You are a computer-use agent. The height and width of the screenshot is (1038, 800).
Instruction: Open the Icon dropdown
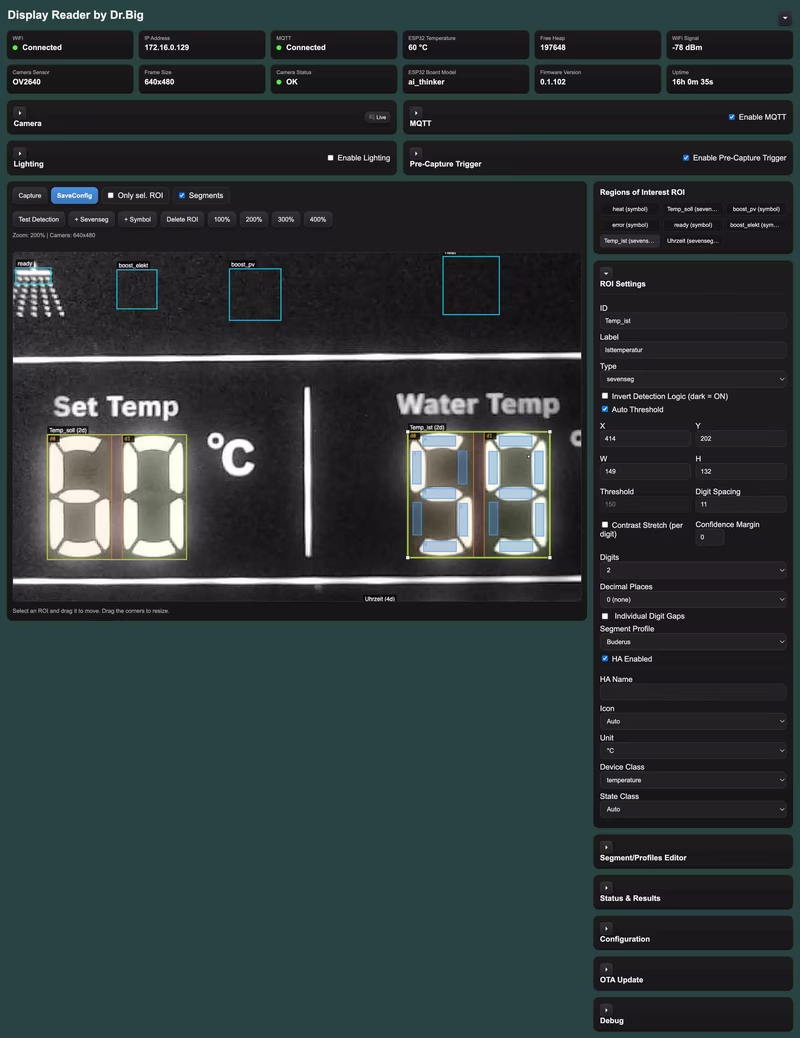pos(693,721)
